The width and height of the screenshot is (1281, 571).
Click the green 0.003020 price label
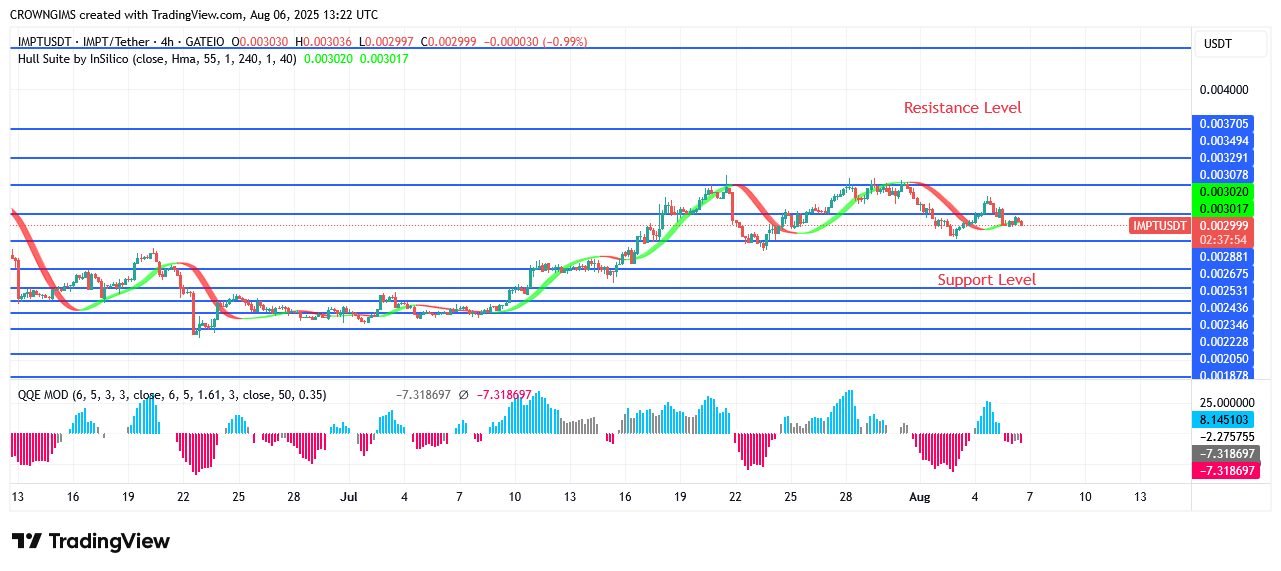[1224, 191]
